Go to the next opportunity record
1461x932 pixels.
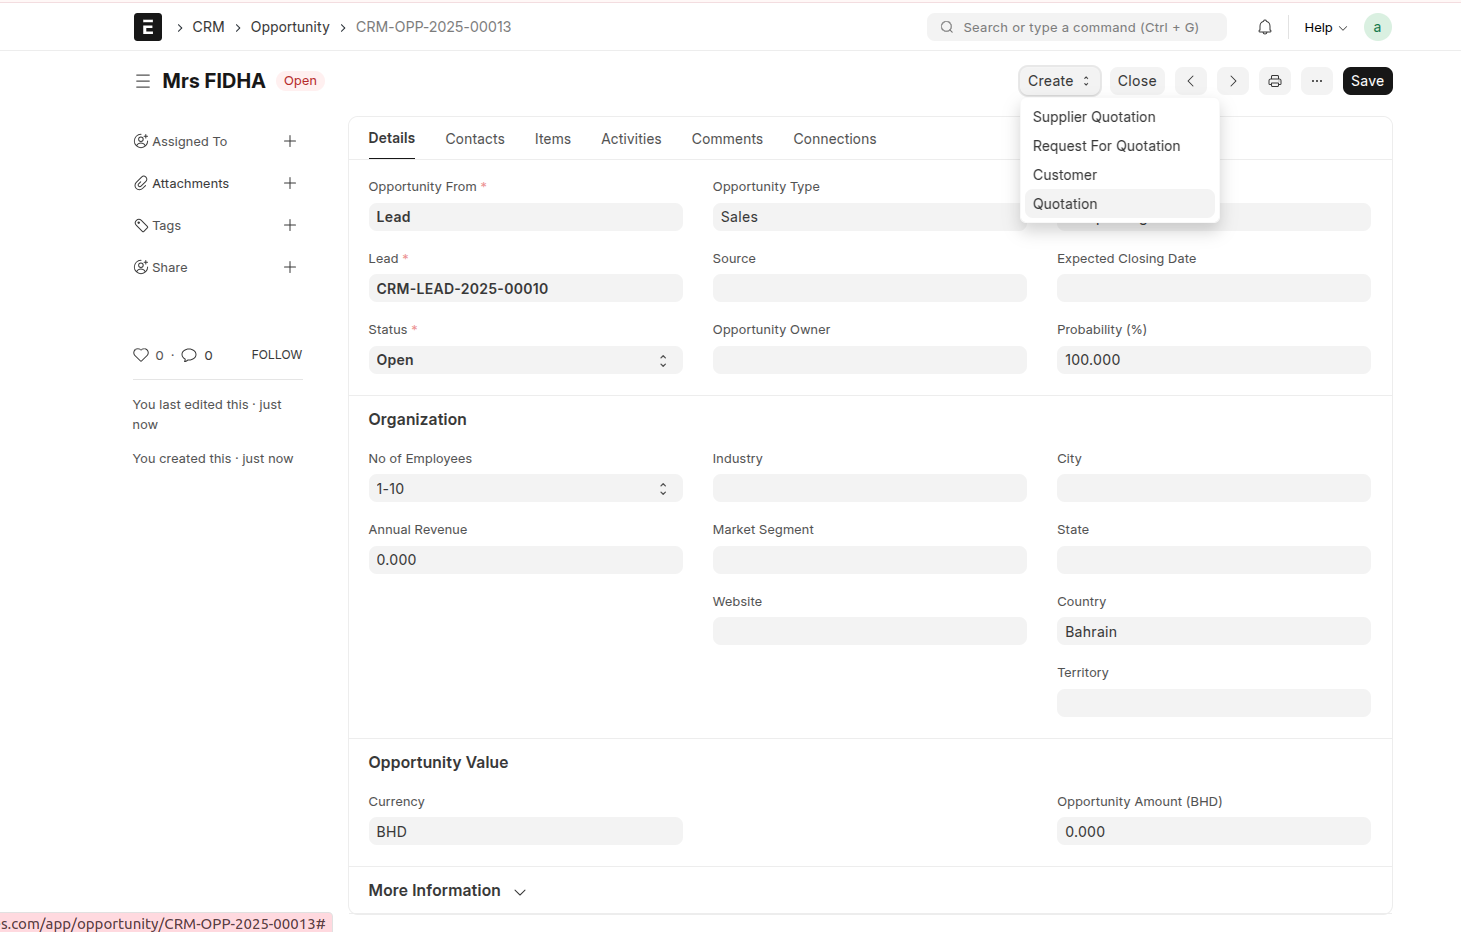click(x=1233, y=81)
